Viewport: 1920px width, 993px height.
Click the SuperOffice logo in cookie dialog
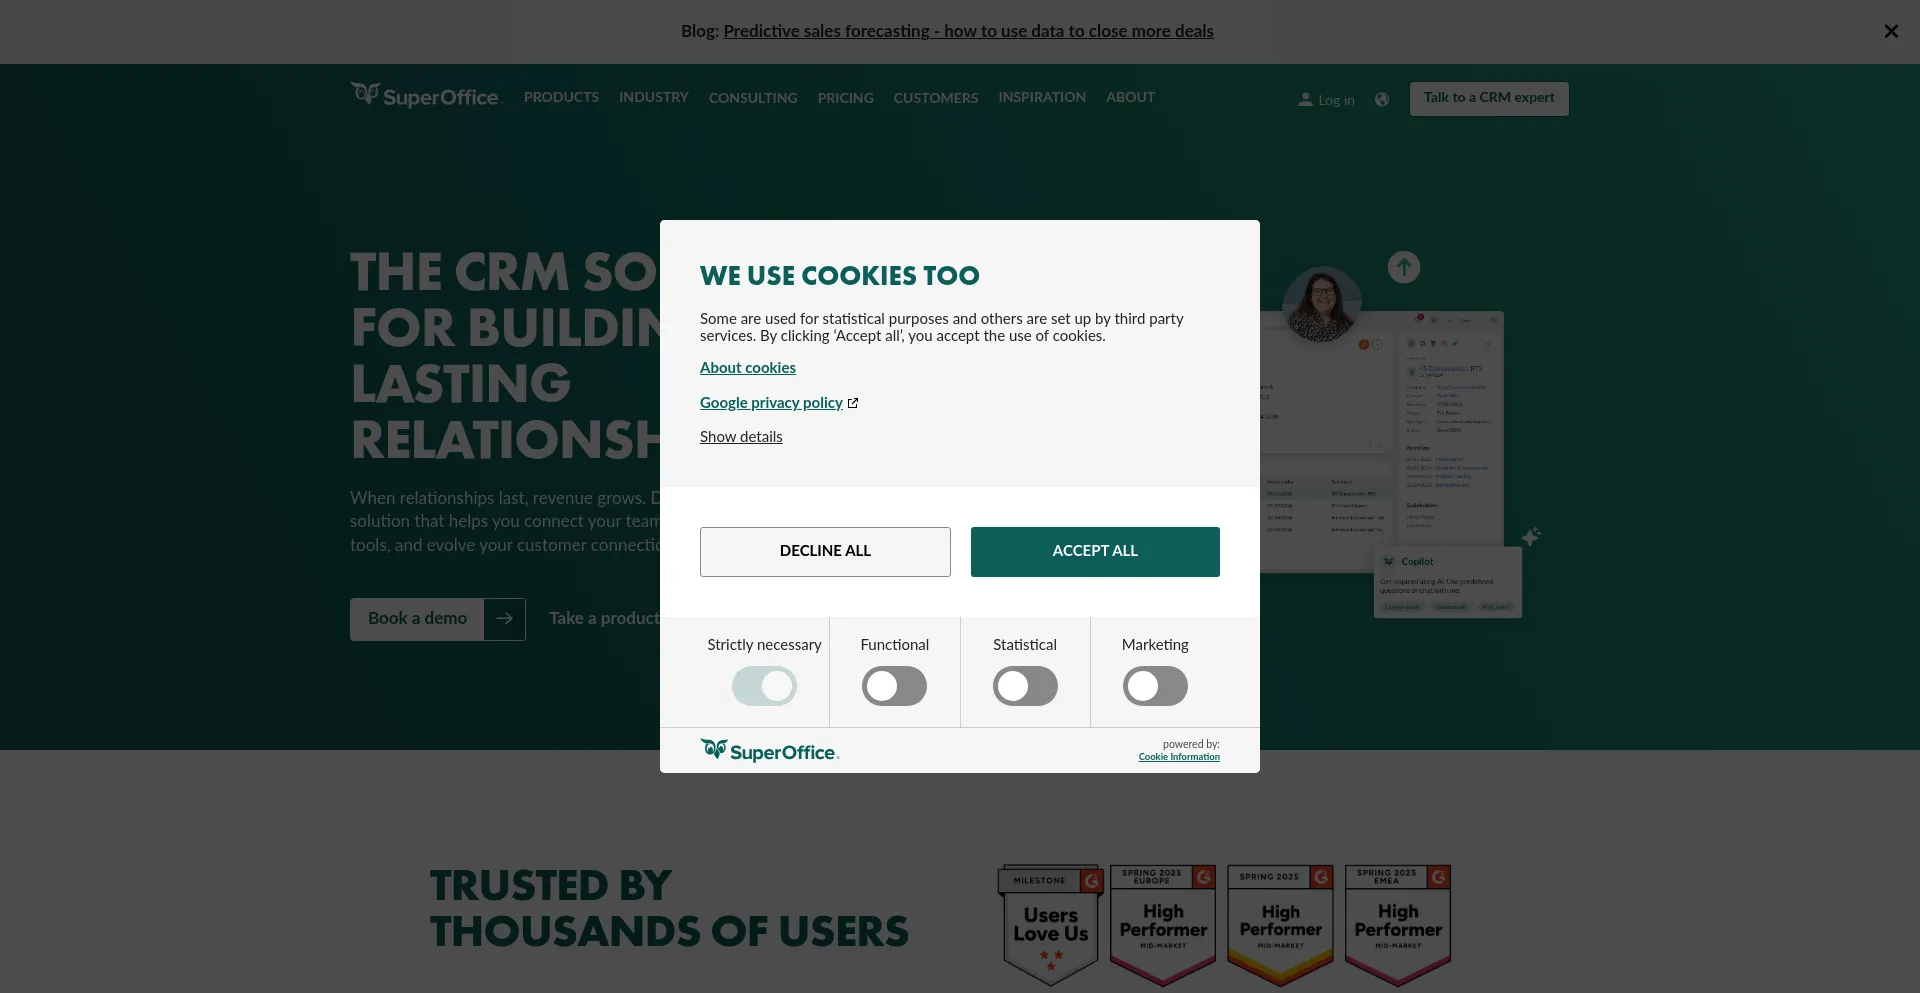coord(769,751)
